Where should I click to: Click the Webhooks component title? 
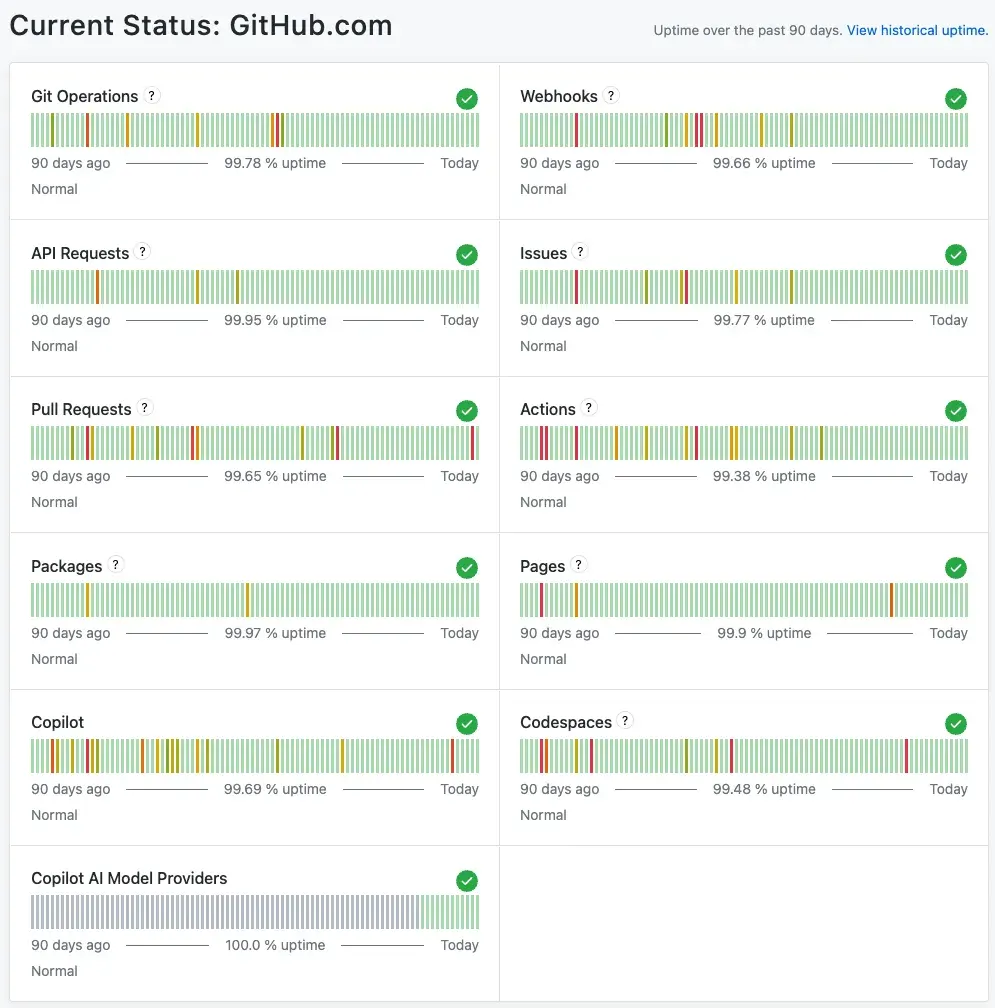click(x=559, y=96)
